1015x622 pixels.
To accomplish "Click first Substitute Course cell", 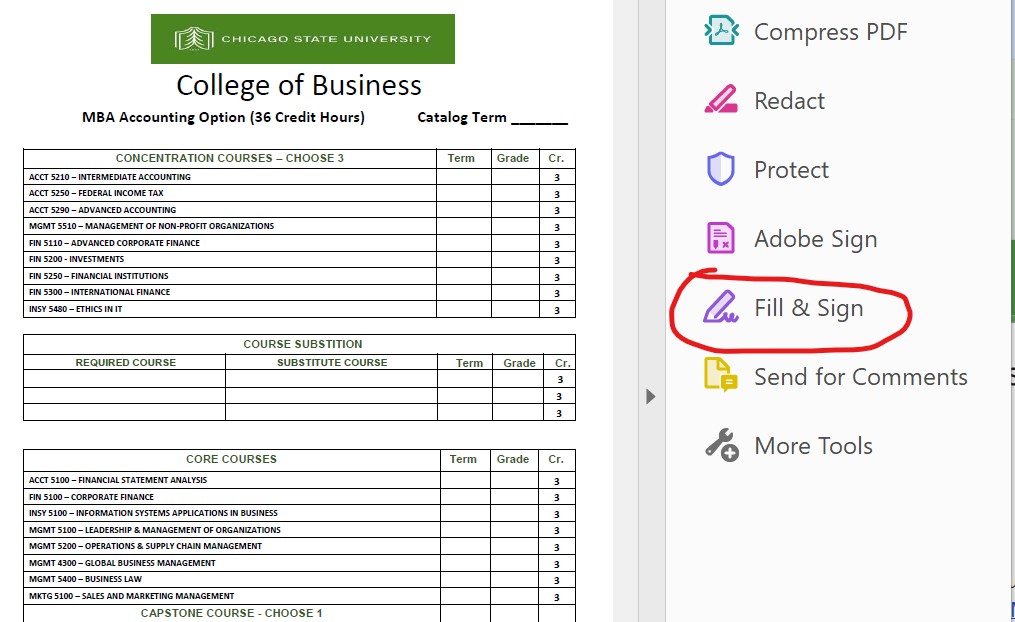I will pos(331,379).
